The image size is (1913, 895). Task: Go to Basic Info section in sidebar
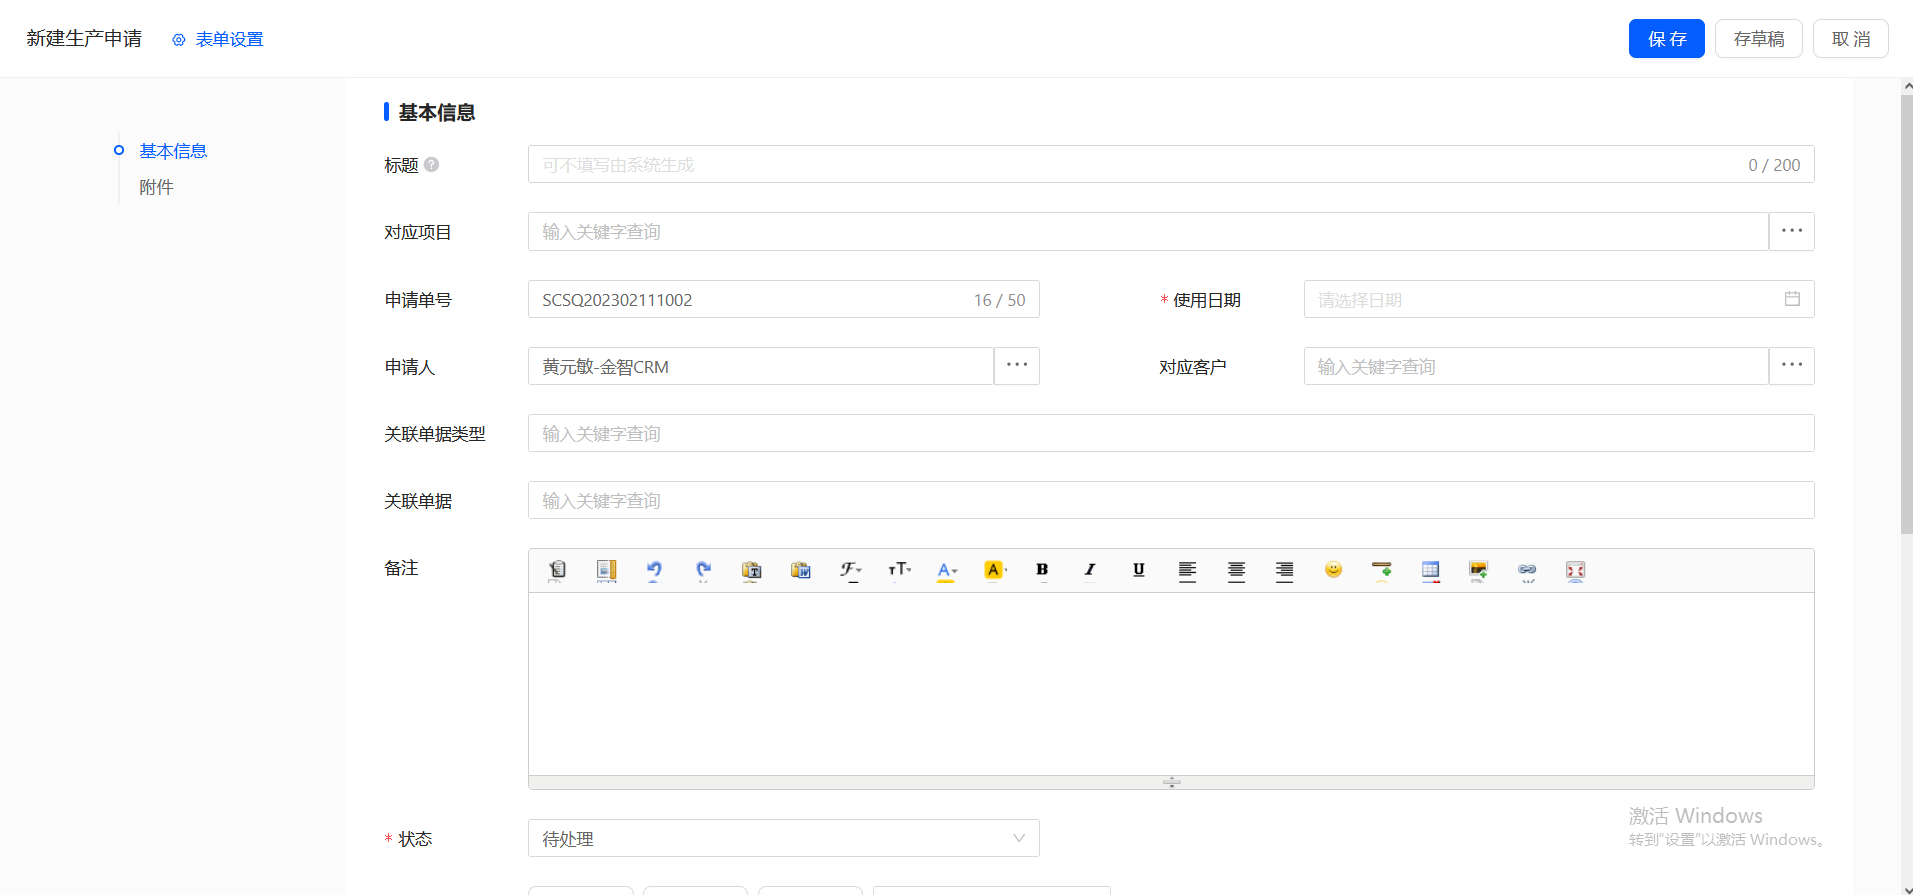[x=173, y=151]
